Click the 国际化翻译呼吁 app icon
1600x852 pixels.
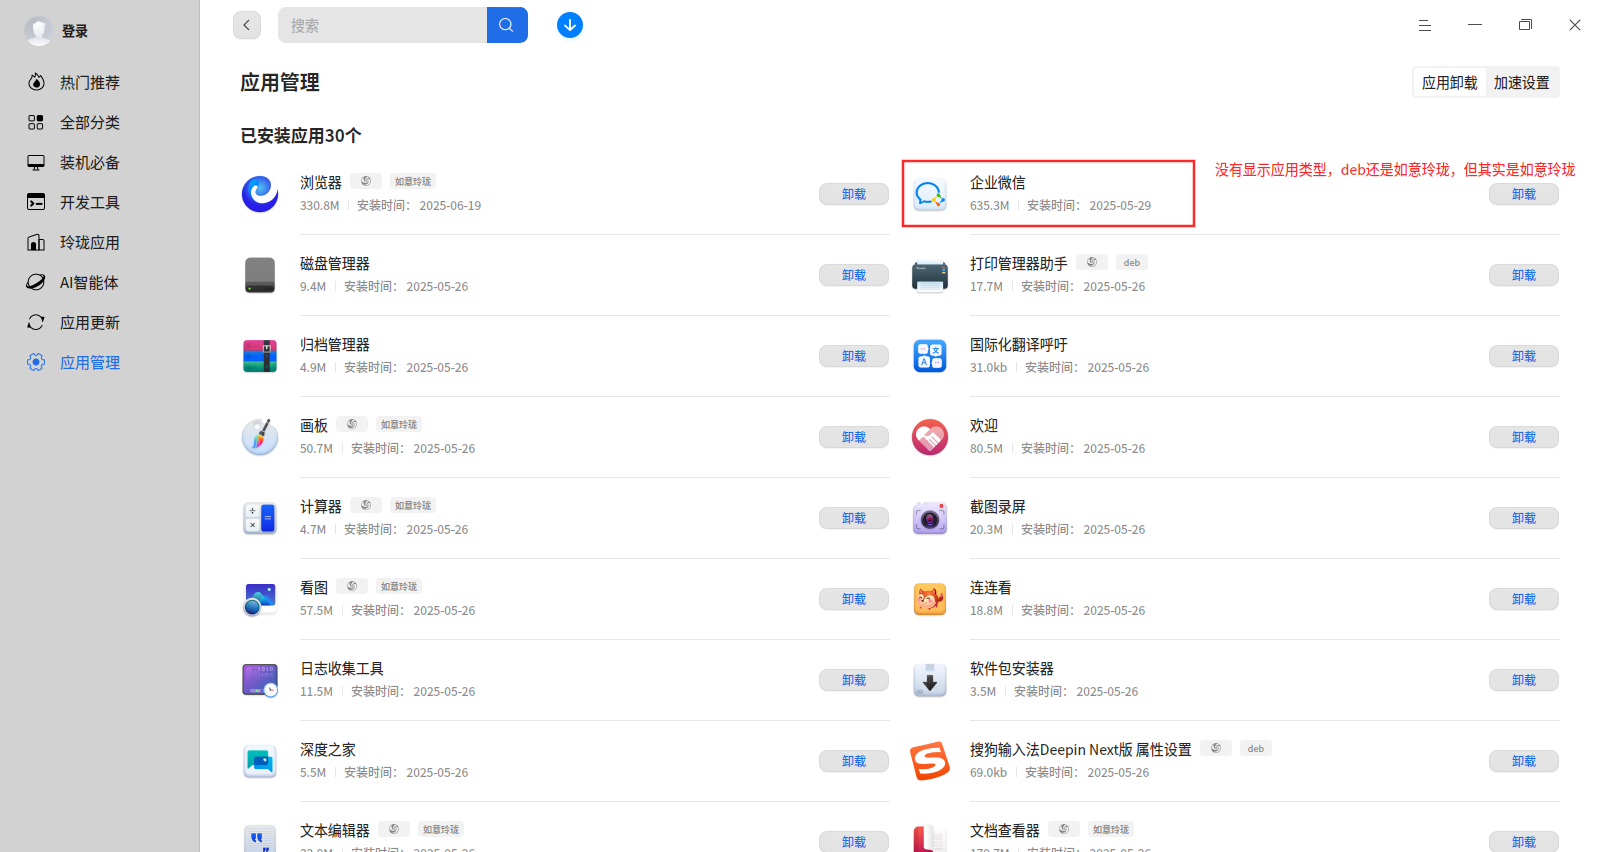pyautogui.click(x=930, y=356)
